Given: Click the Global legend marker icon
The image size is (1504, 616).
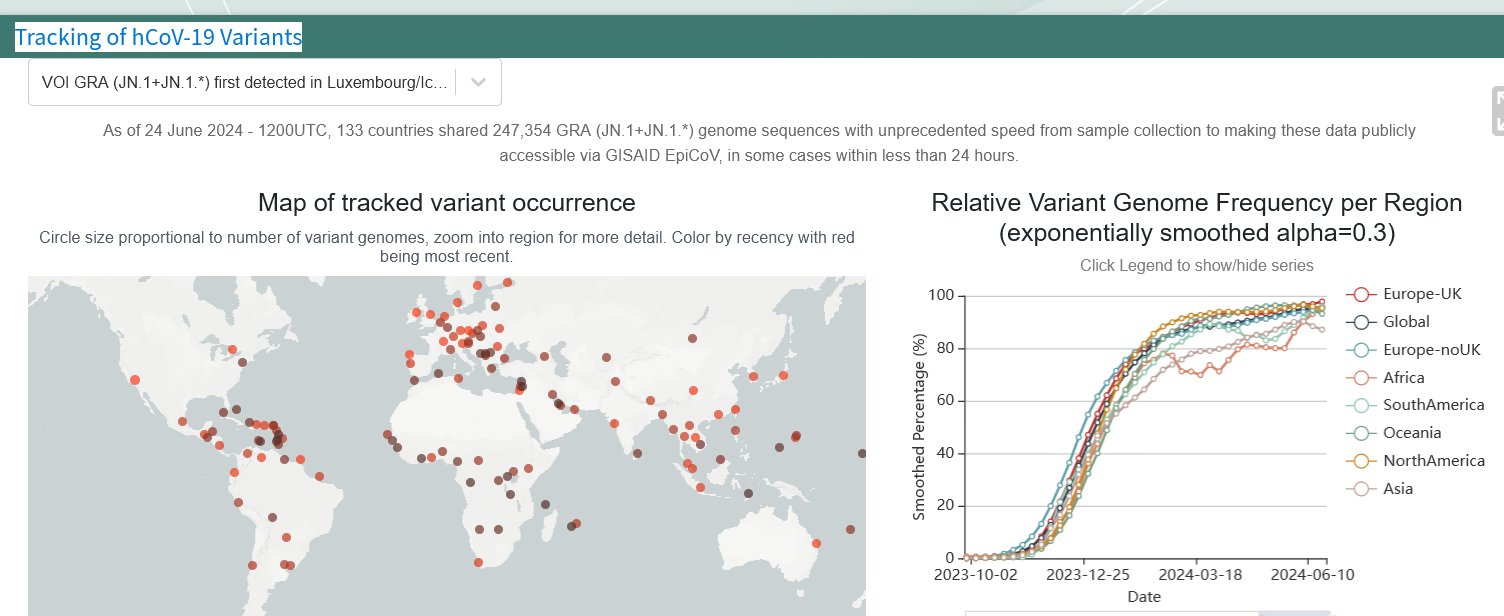Looking at the screenshot, I should click(1361, 322).
